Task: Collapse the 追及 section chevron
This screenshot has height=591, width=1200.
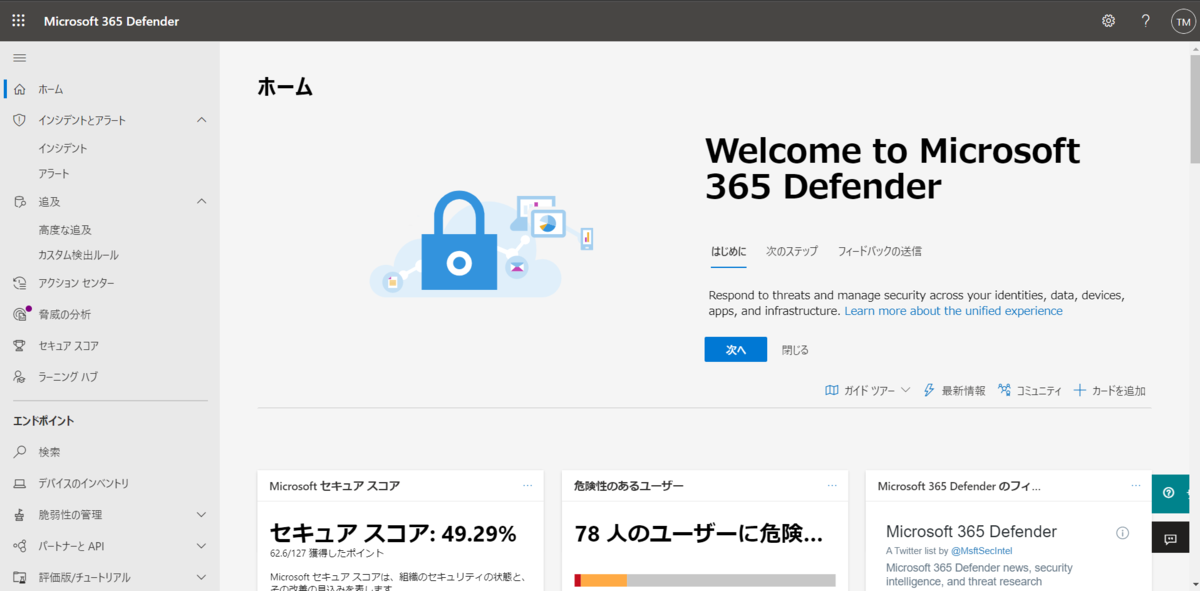Action: 201,202
